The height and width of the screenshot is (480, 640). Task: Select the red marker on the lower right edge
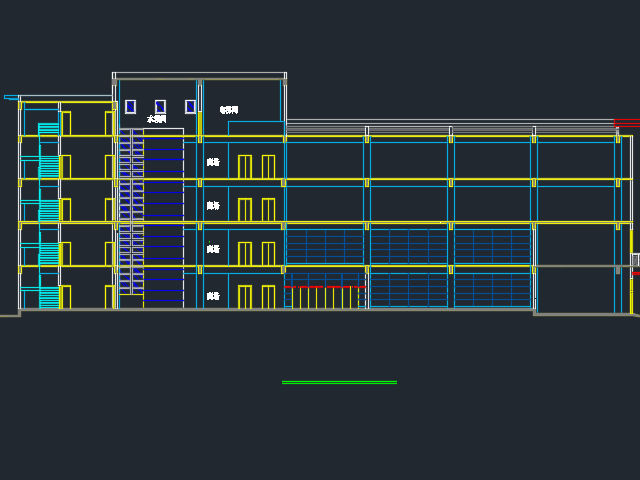pyautogui.click(x=635, y=273)
